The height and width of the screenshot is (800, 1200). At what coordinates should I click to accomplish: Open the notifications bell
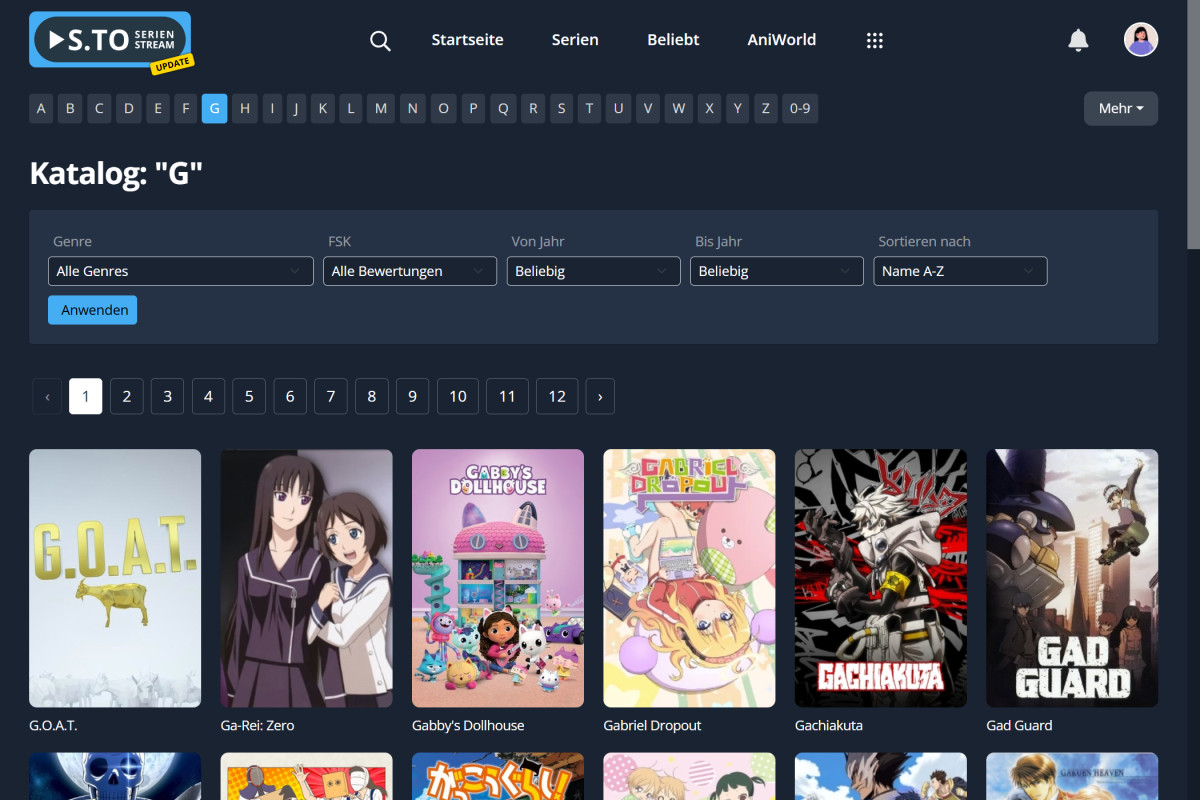(x=1078, y=40)
